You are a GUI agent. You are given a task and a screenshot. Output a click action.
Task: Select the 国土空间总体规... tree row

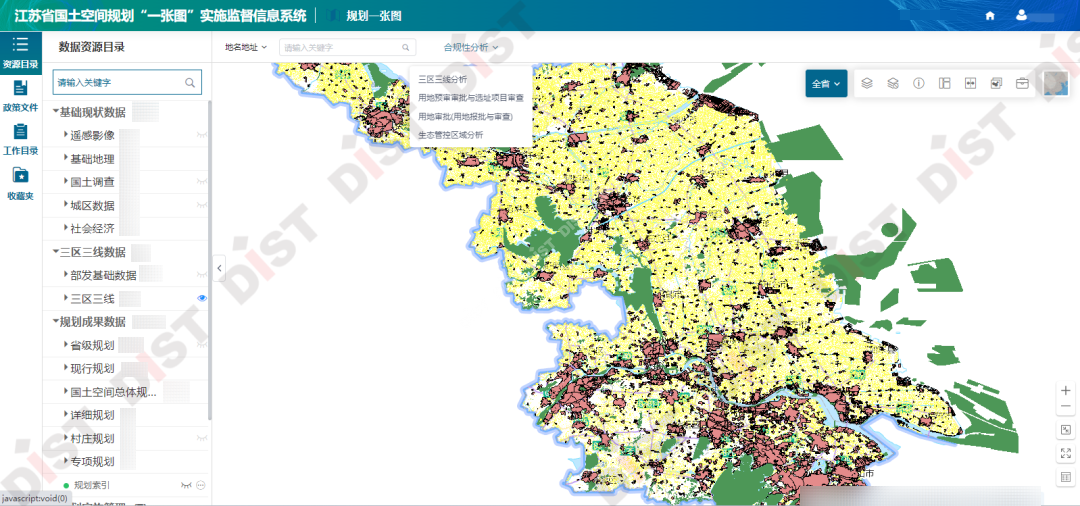click(127, 392)
